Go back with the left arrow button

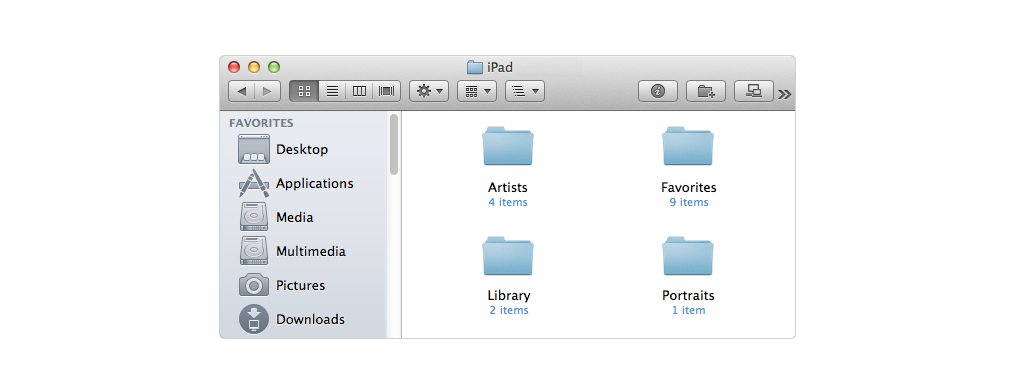point(241,91)
